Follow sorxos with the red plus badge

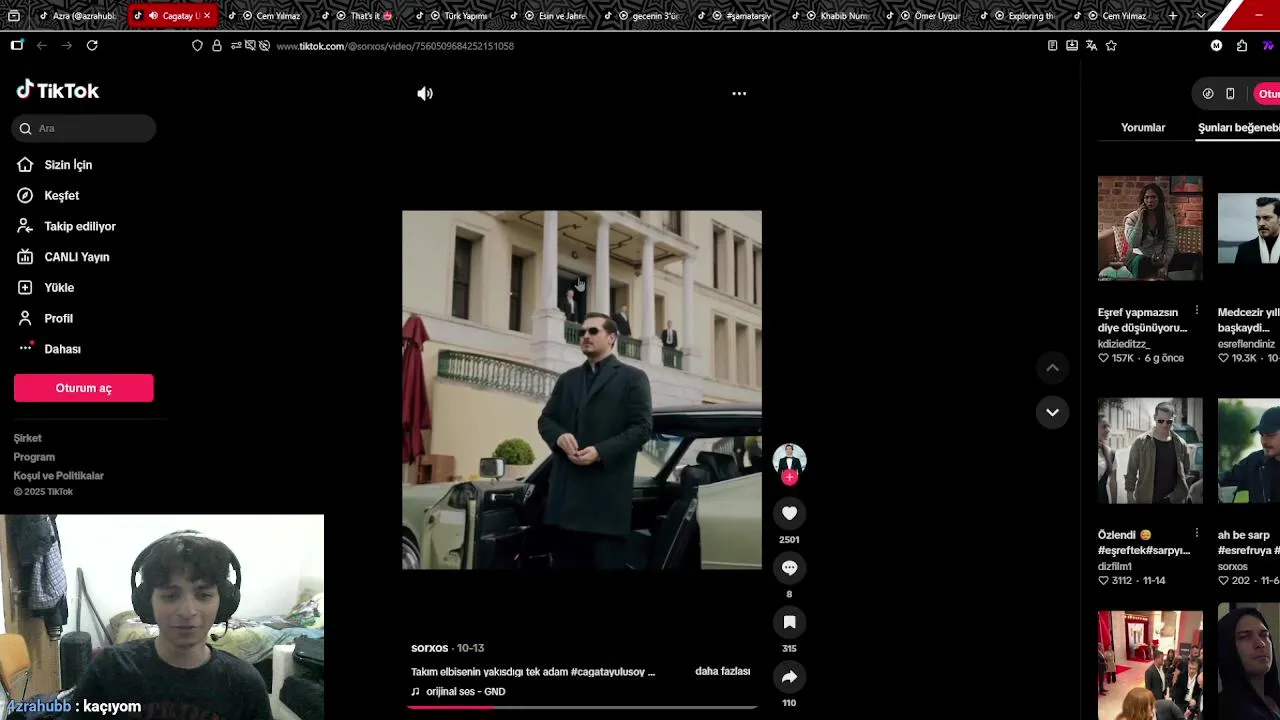click(789, 478)
